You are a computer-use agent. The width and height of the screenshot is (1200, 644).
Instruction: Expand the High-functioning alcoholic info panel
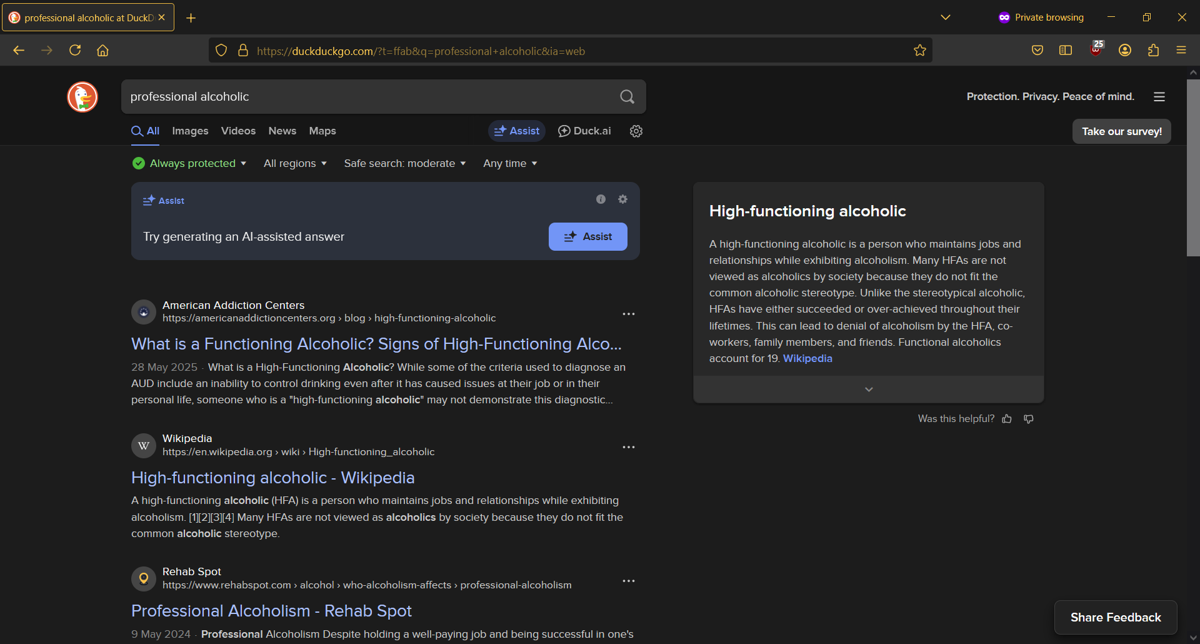click(x=868, y=389)
